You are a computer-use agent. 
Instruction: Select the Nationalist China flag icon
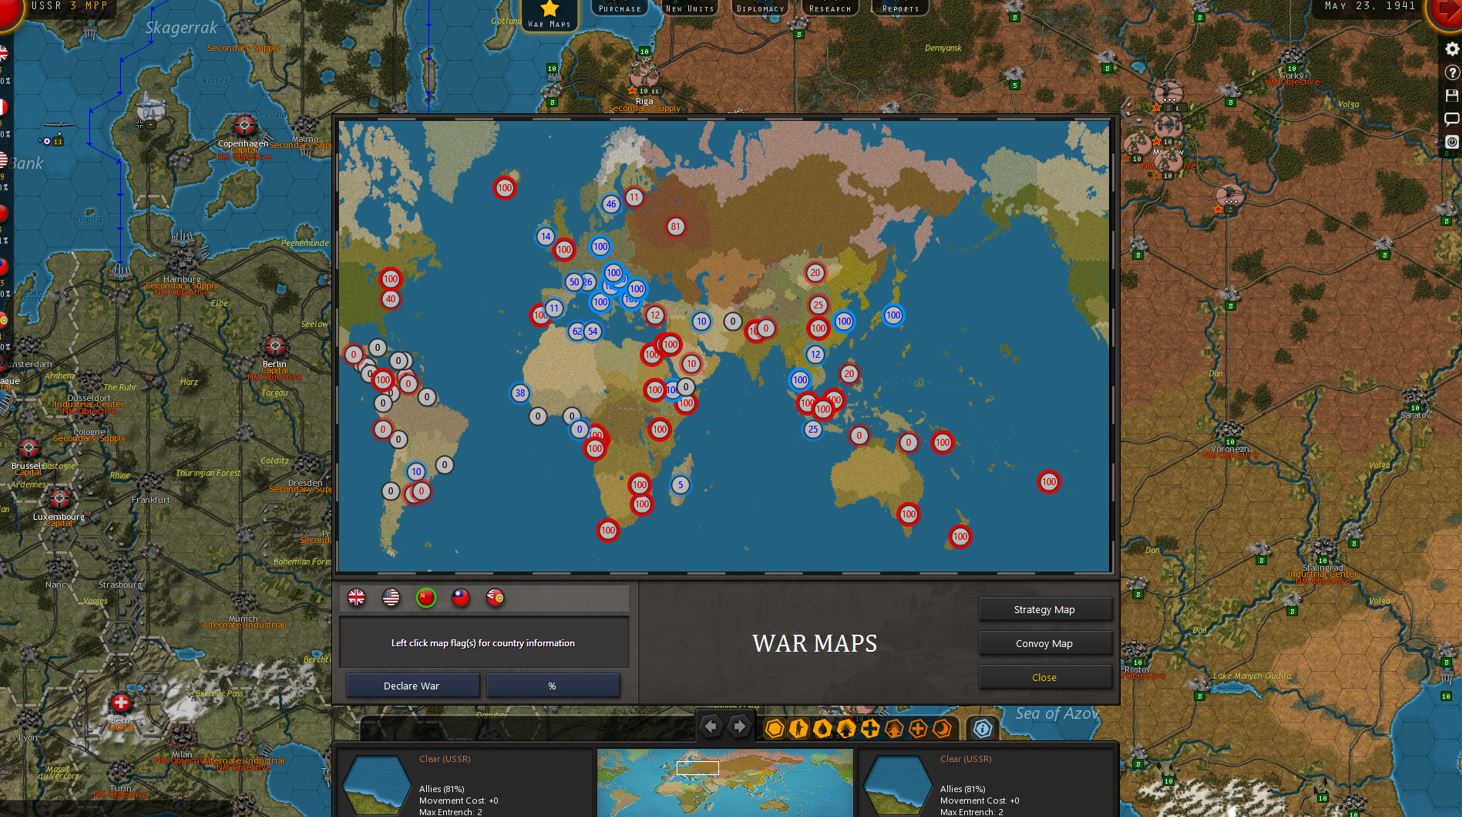[x=461, y=598]
